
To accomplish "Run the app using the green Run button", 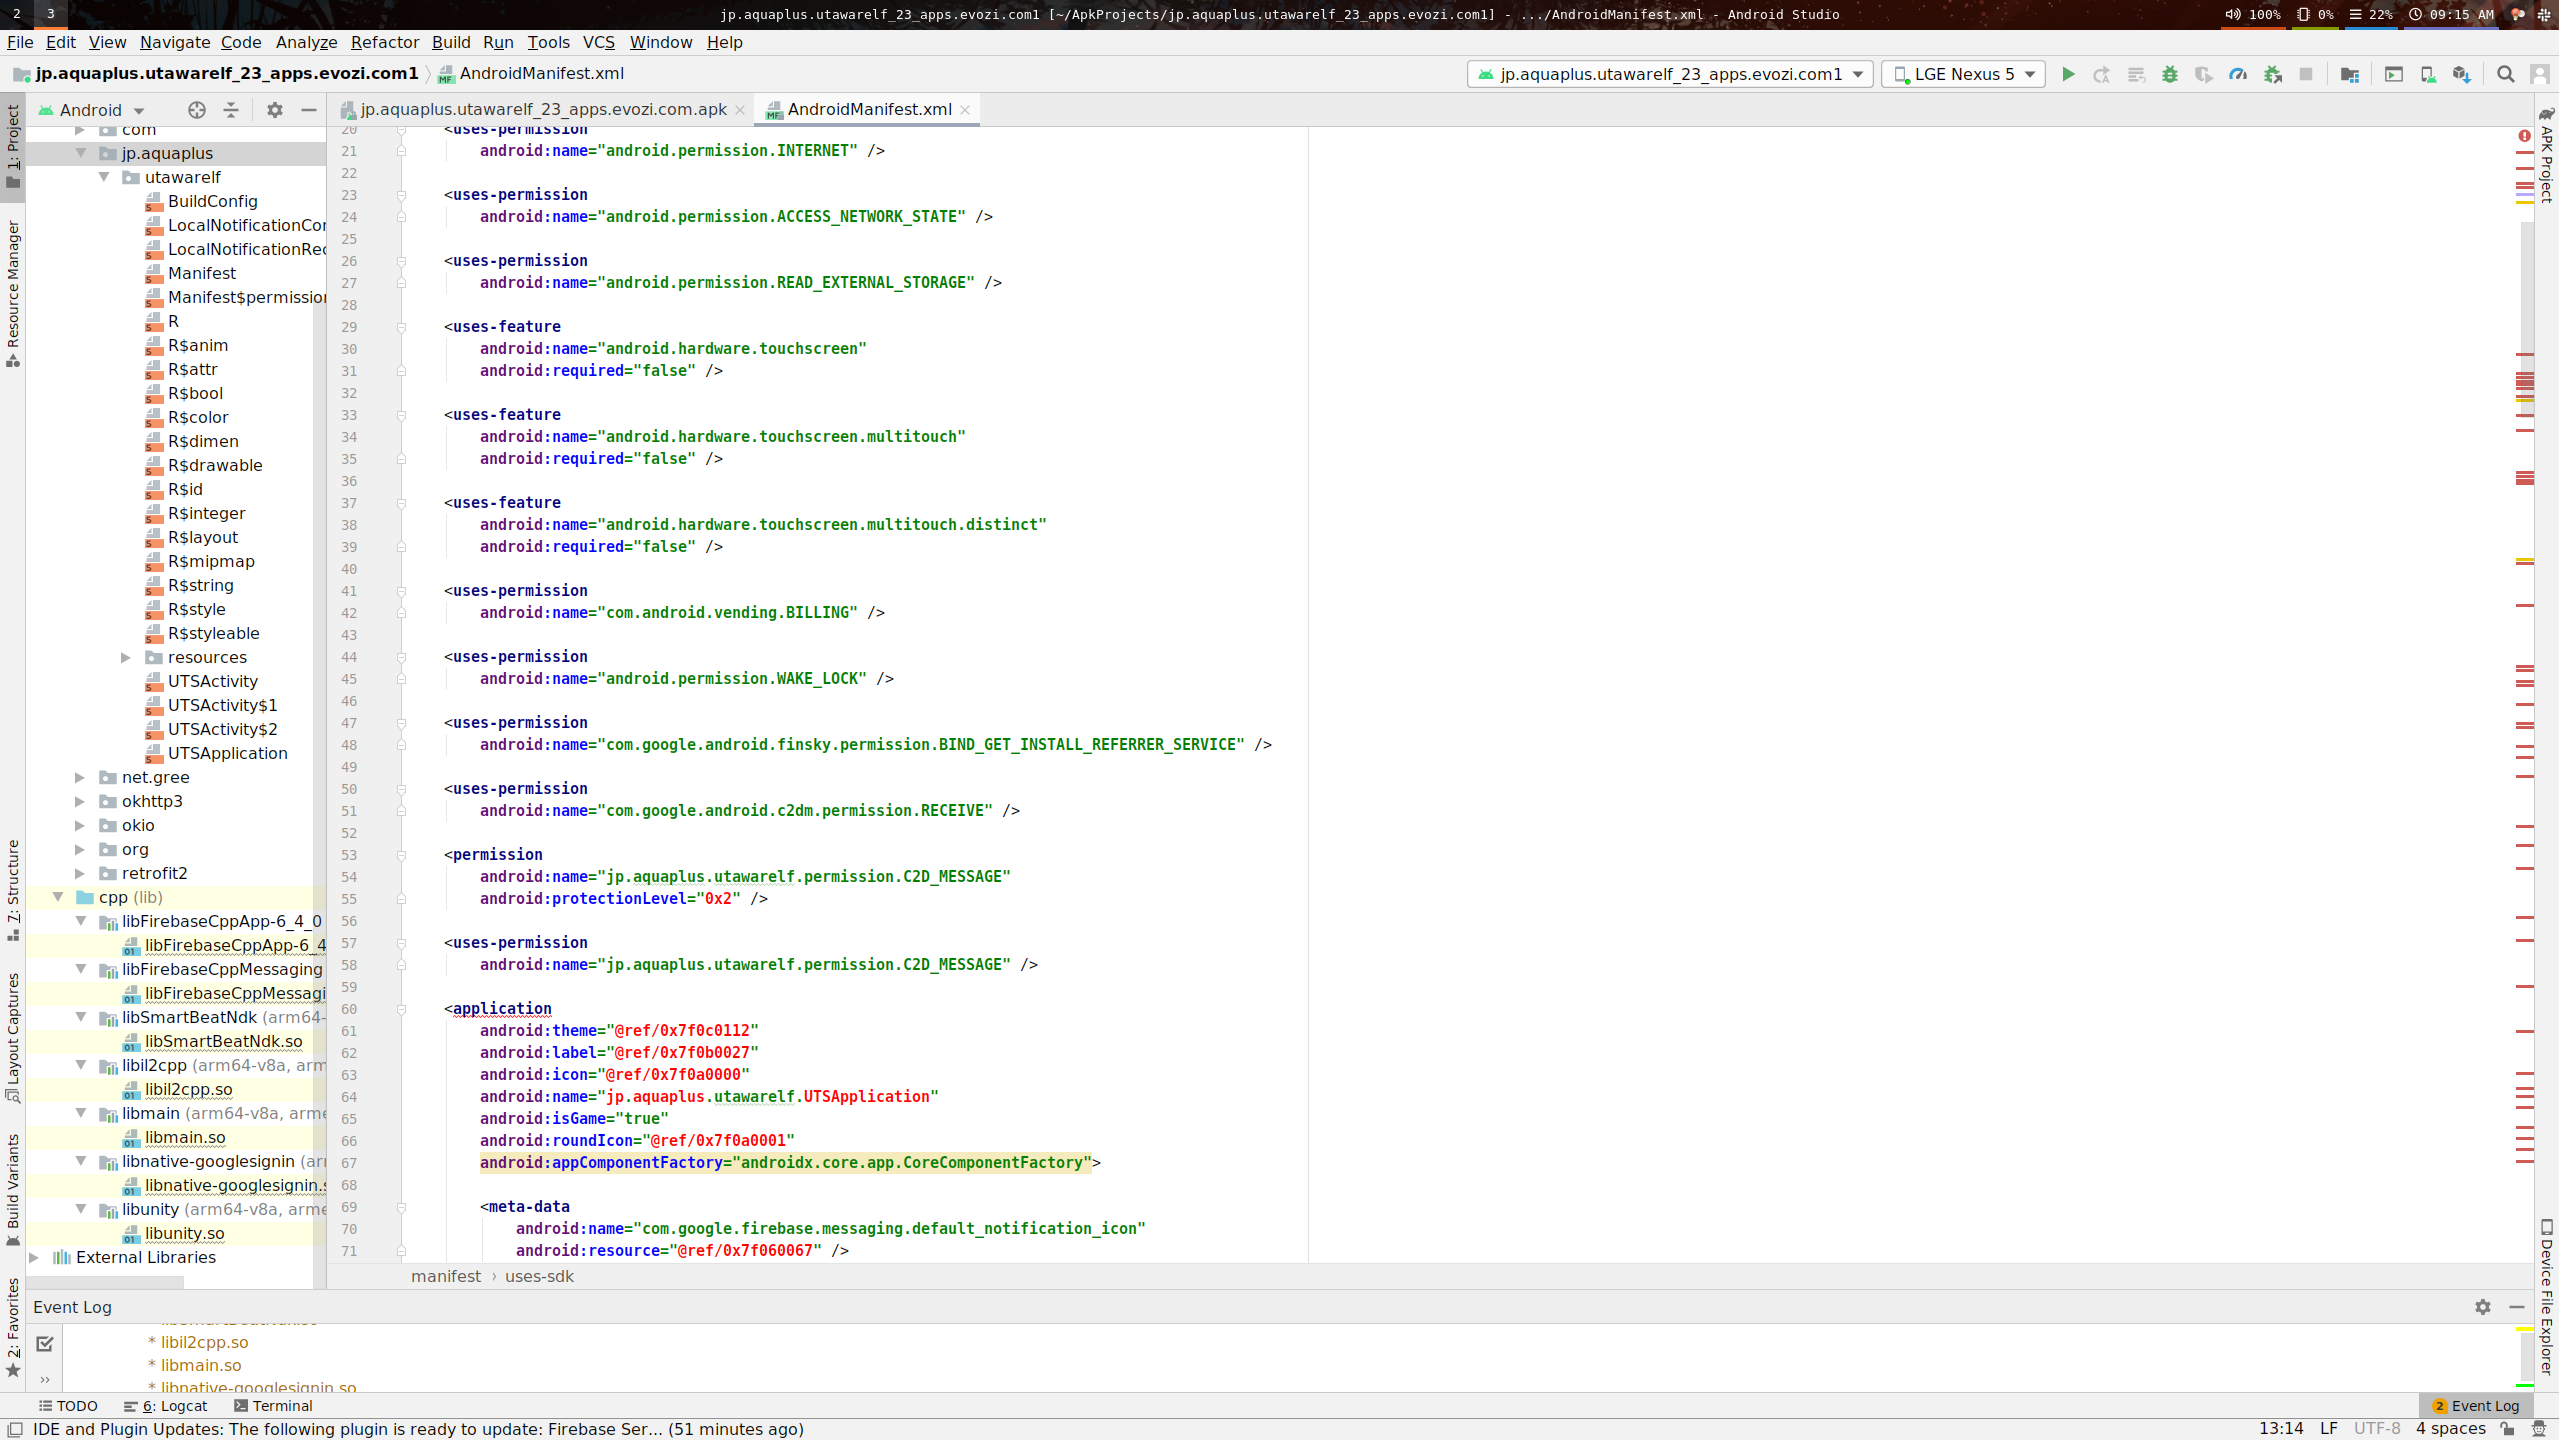I will coord(2069,73).
